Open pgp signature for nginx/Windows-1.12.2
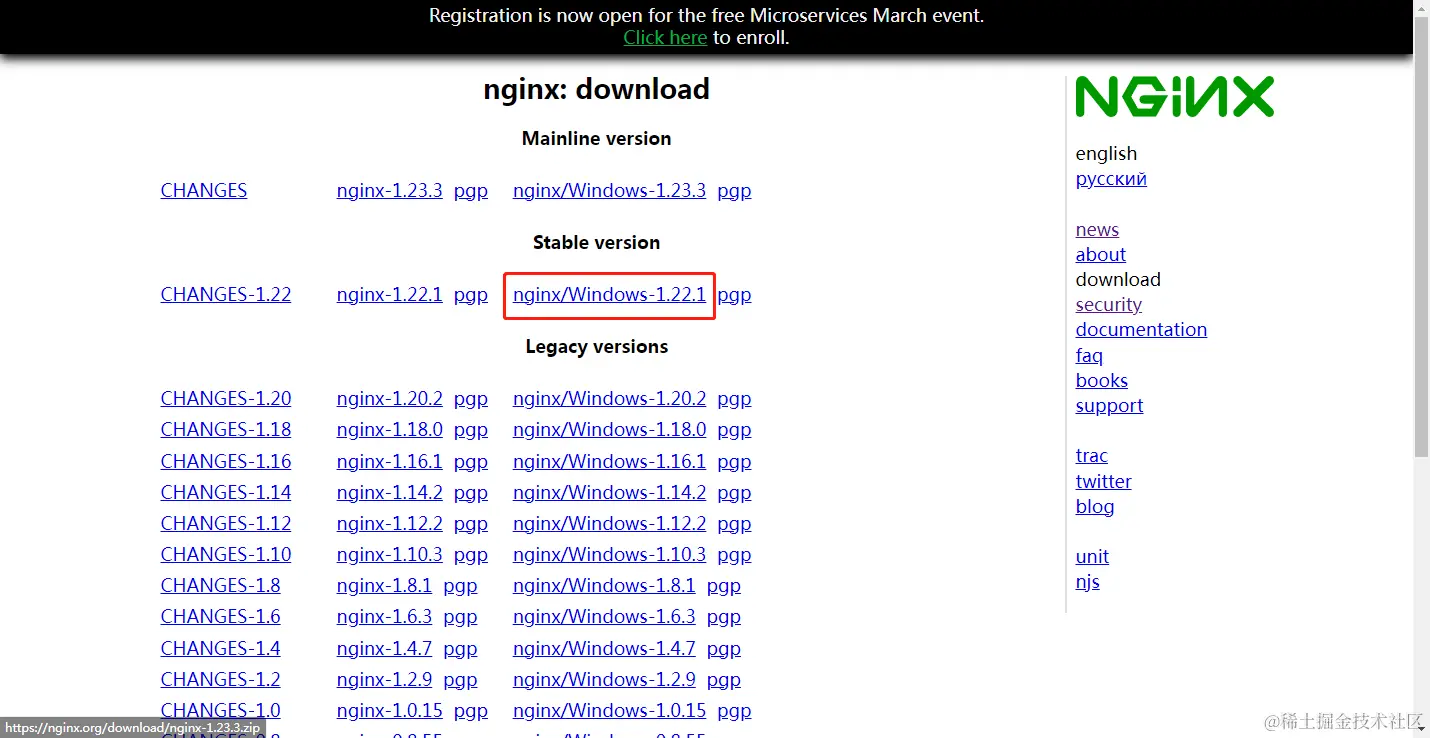1430x738 pixels. click(x=734, y=524)
